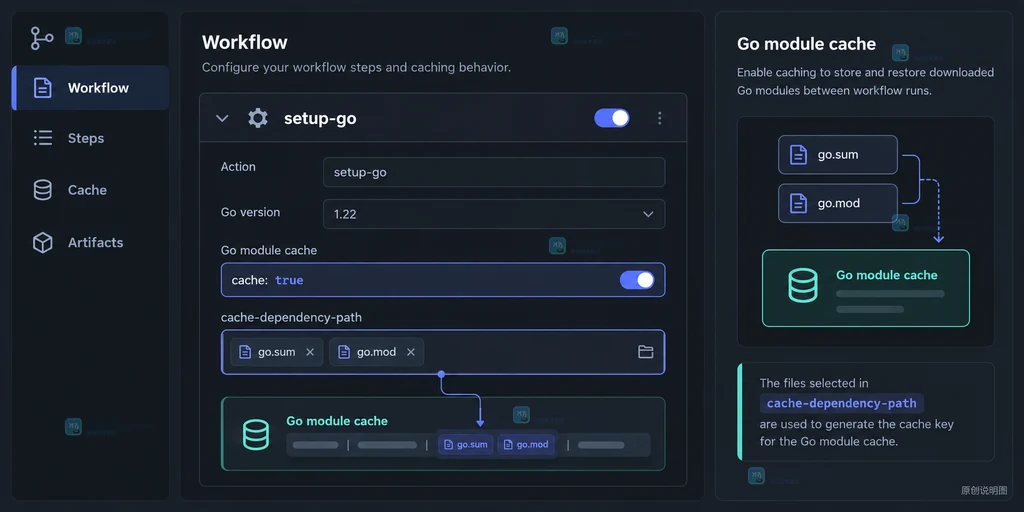Click the go.mod file box in right diagram
The width and height of the screenshot is (1024, 512).
pos(838,203)
